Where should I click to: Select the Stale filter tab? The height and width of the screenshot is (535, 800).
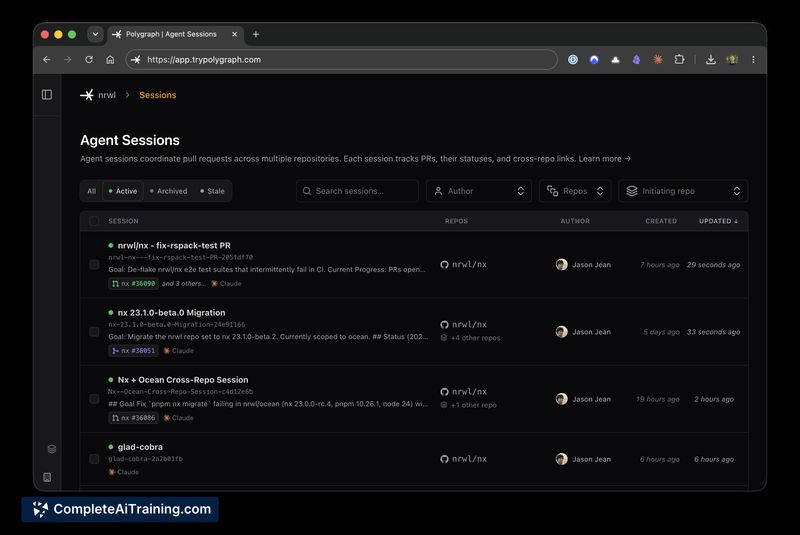pyautogui.click(x=212, y=191)
